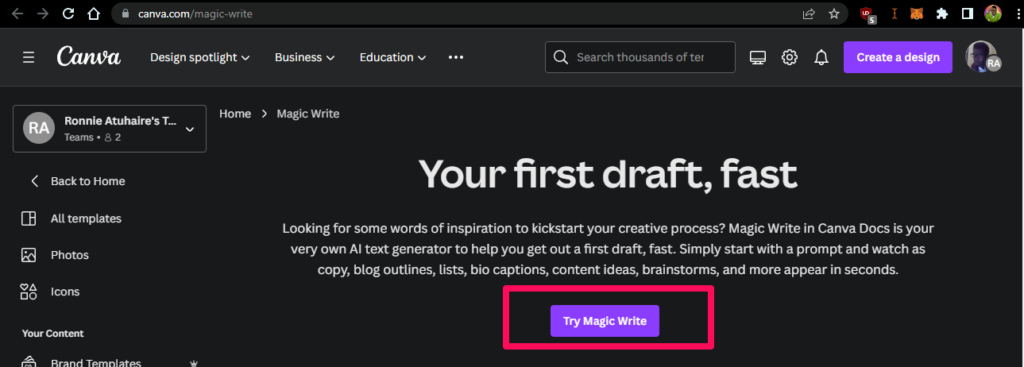Open the desktop app monitor icon
The height and width of the screenshot is (367, 1024).
pyautogui.click(x=758, y=57)
